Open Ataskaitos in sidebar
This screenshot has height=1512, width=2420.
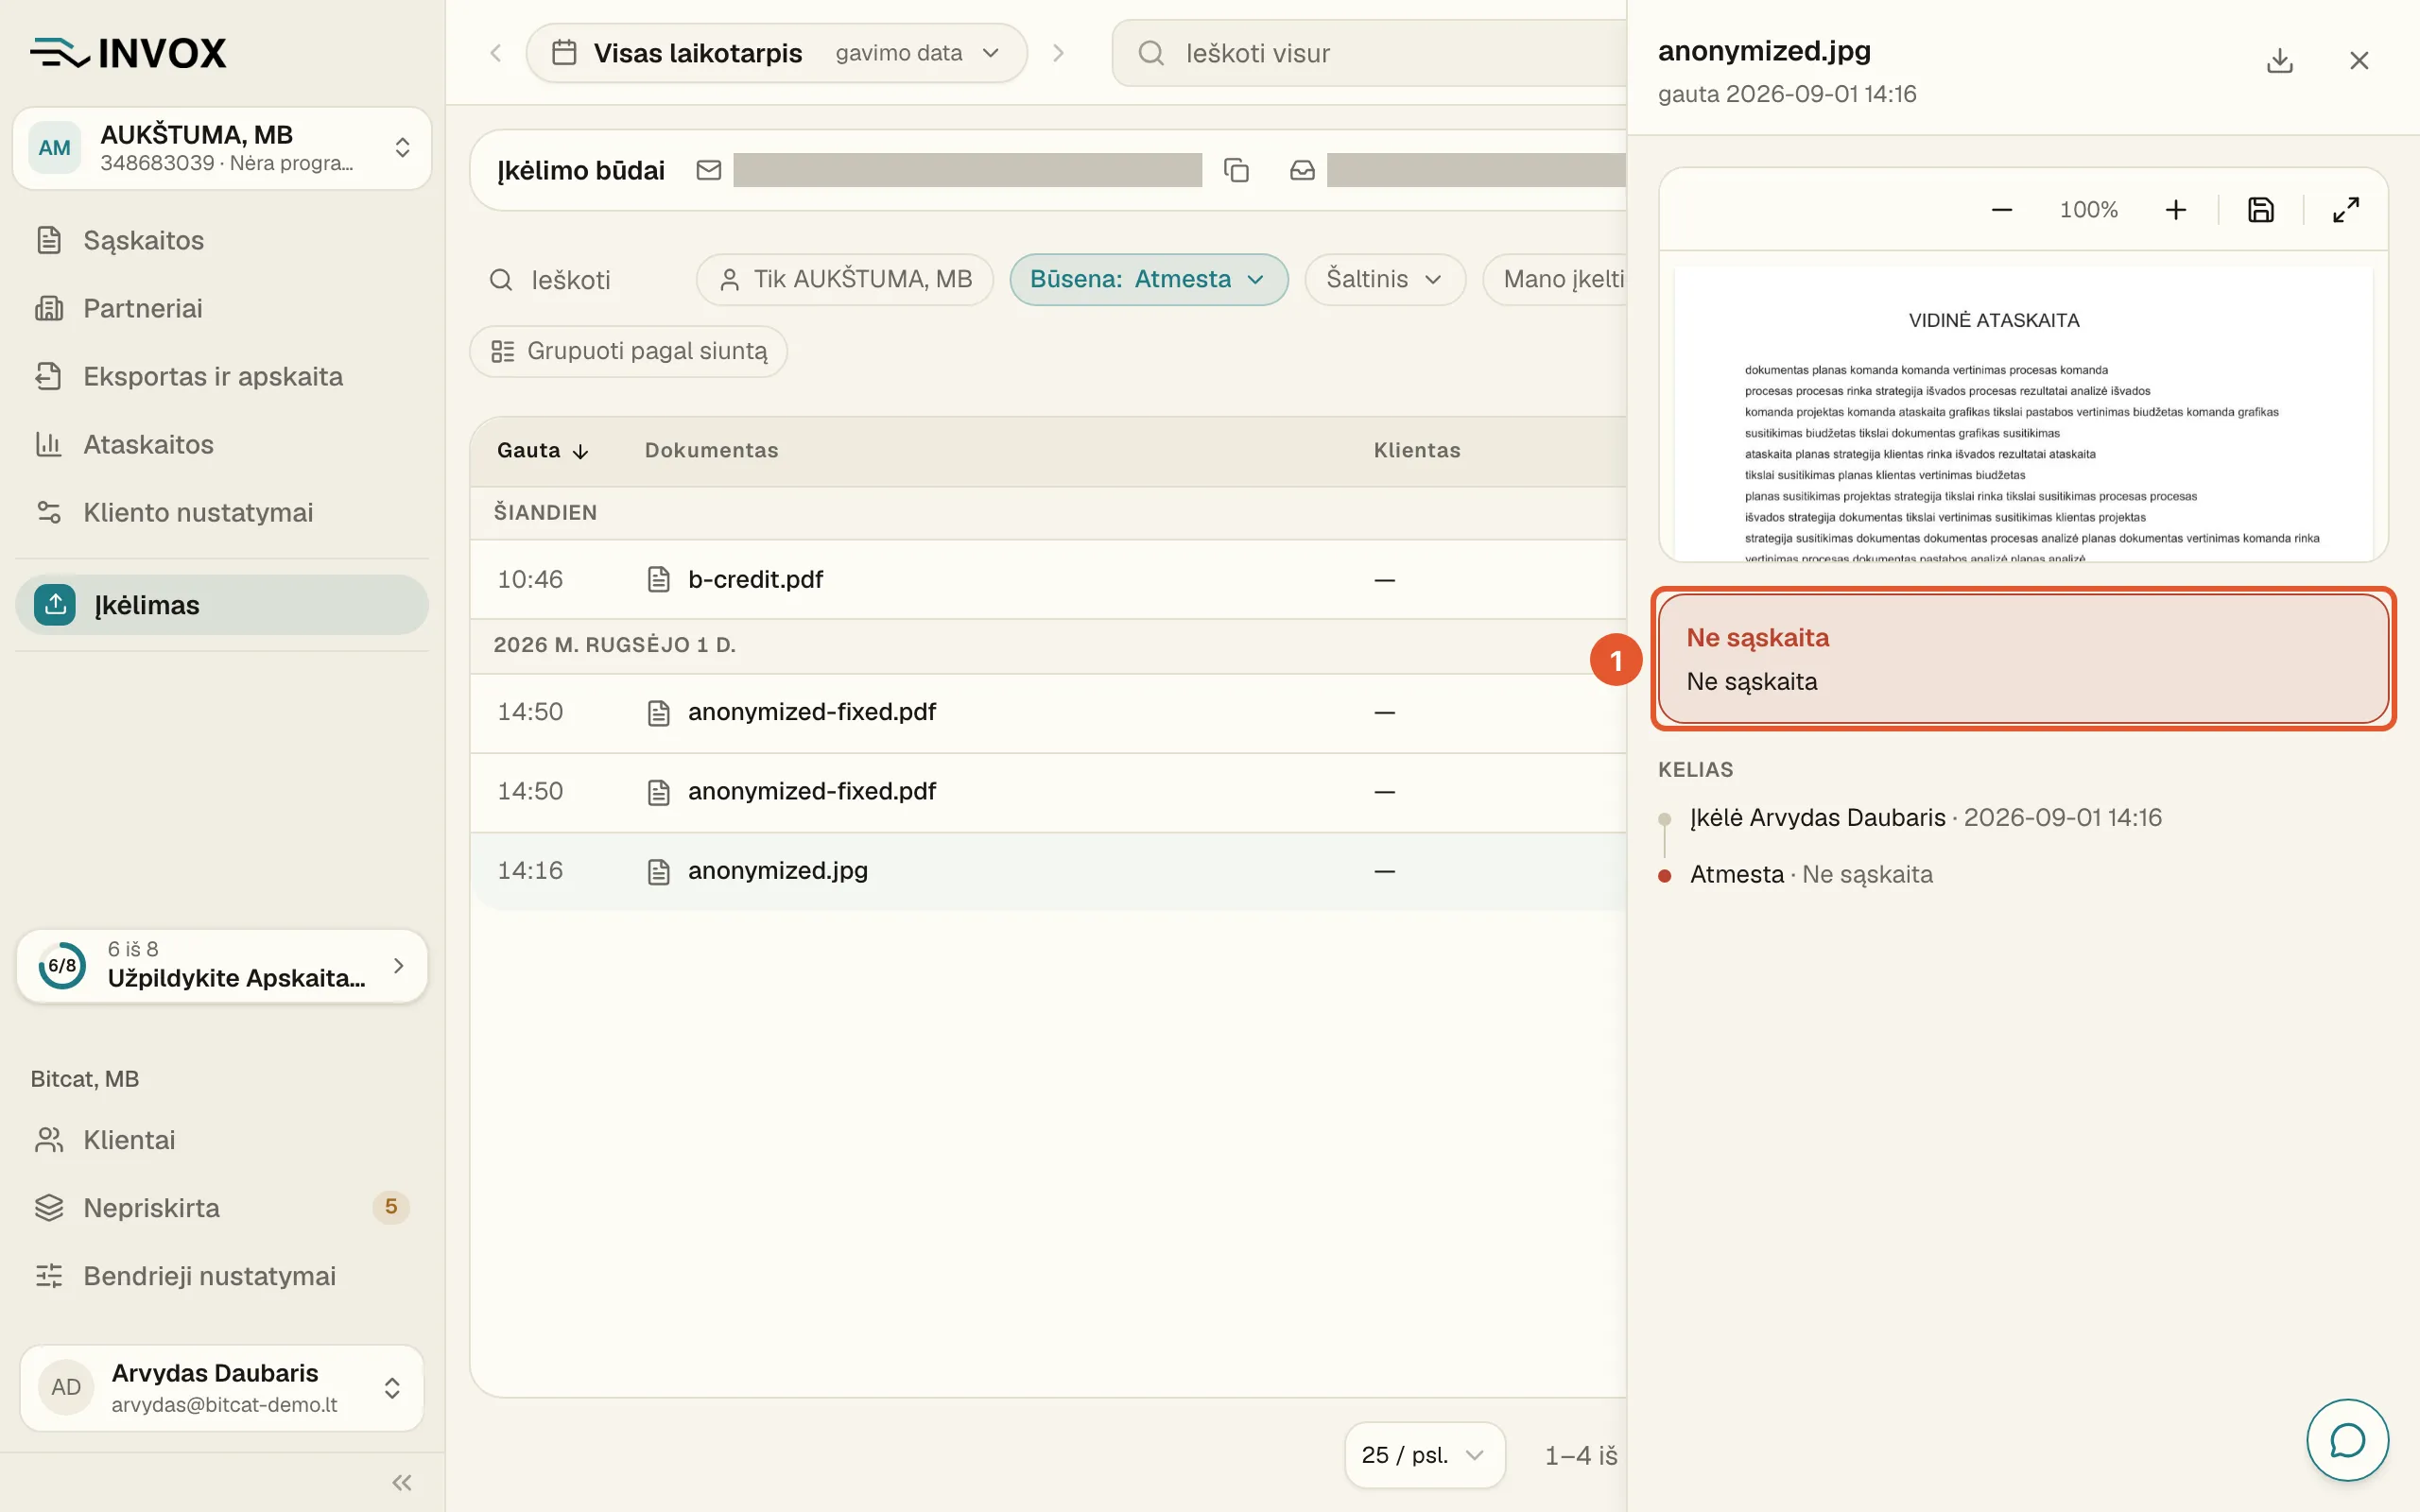click(222, 444)
